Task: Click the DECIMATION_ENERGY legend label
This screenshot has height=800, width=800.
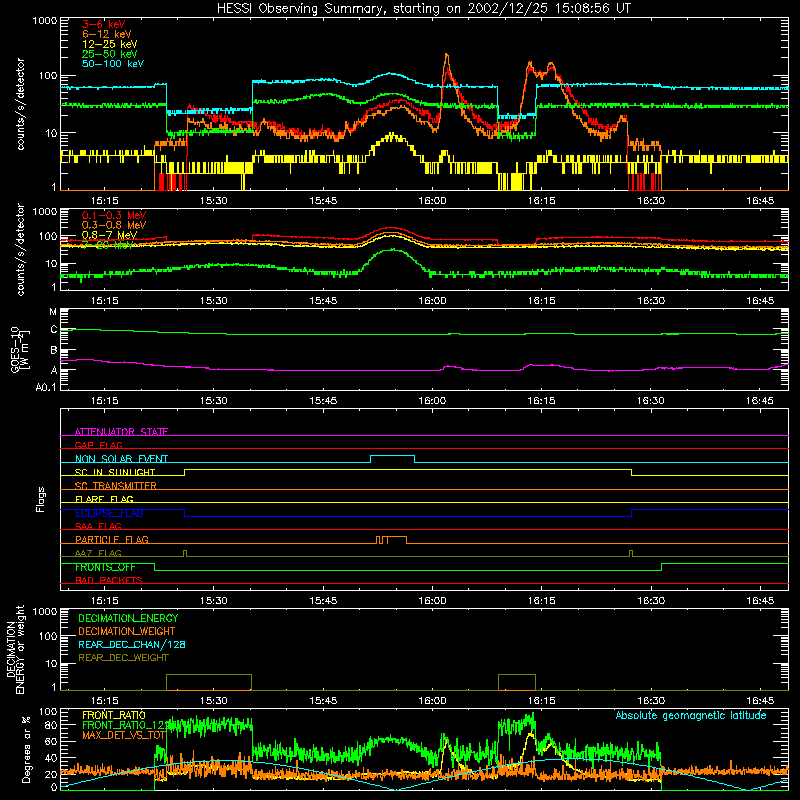Action: (128, 618)
